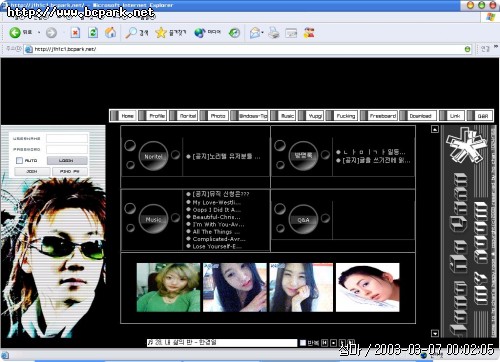Open the [공지]글을 쓰기전에 guestbook notice

(x=376, y=160)
